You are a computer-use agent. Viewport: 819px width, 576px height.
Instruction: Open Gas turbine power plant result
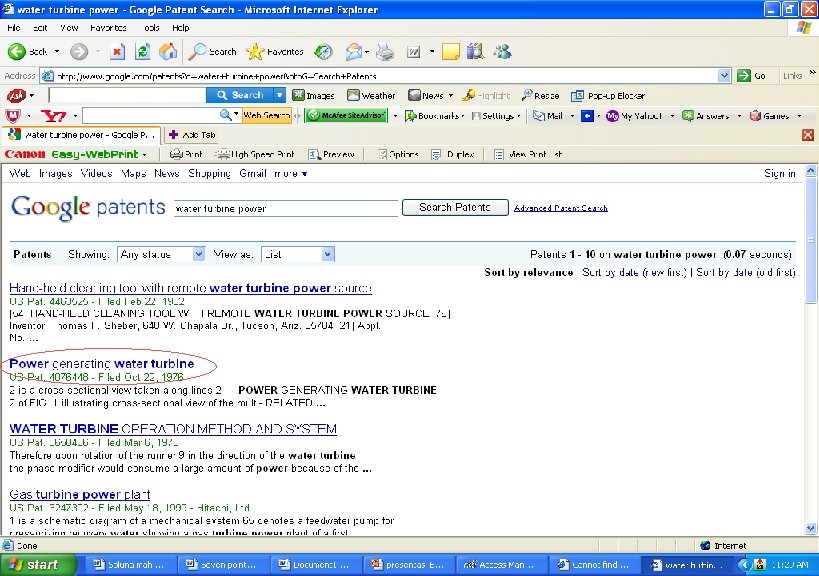(80, 494)
